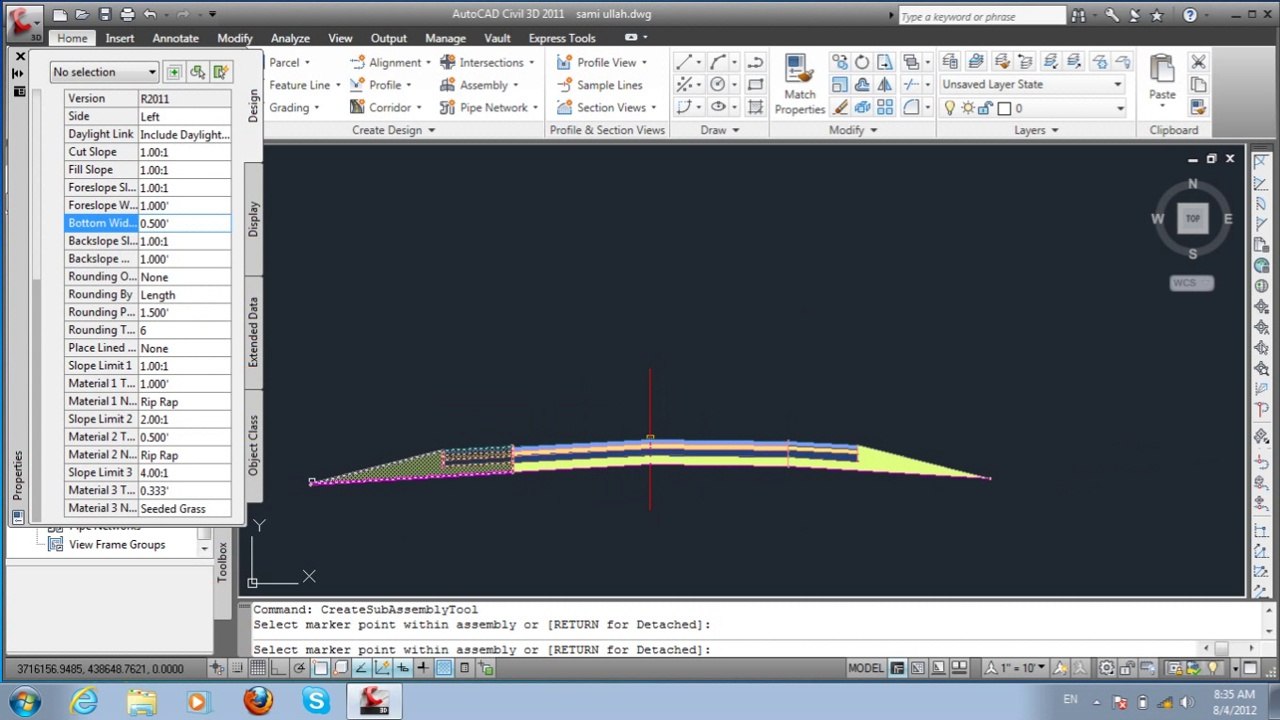Screen dimensions: 1280x720
Task: Click the Open file icon in quick access
Action: 82,14
